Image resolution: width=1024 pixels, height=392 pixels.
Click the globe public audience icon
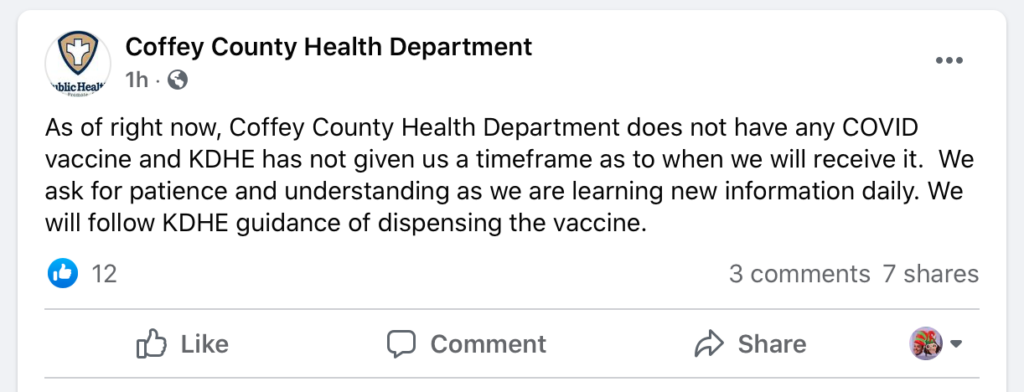coord(178,80)
